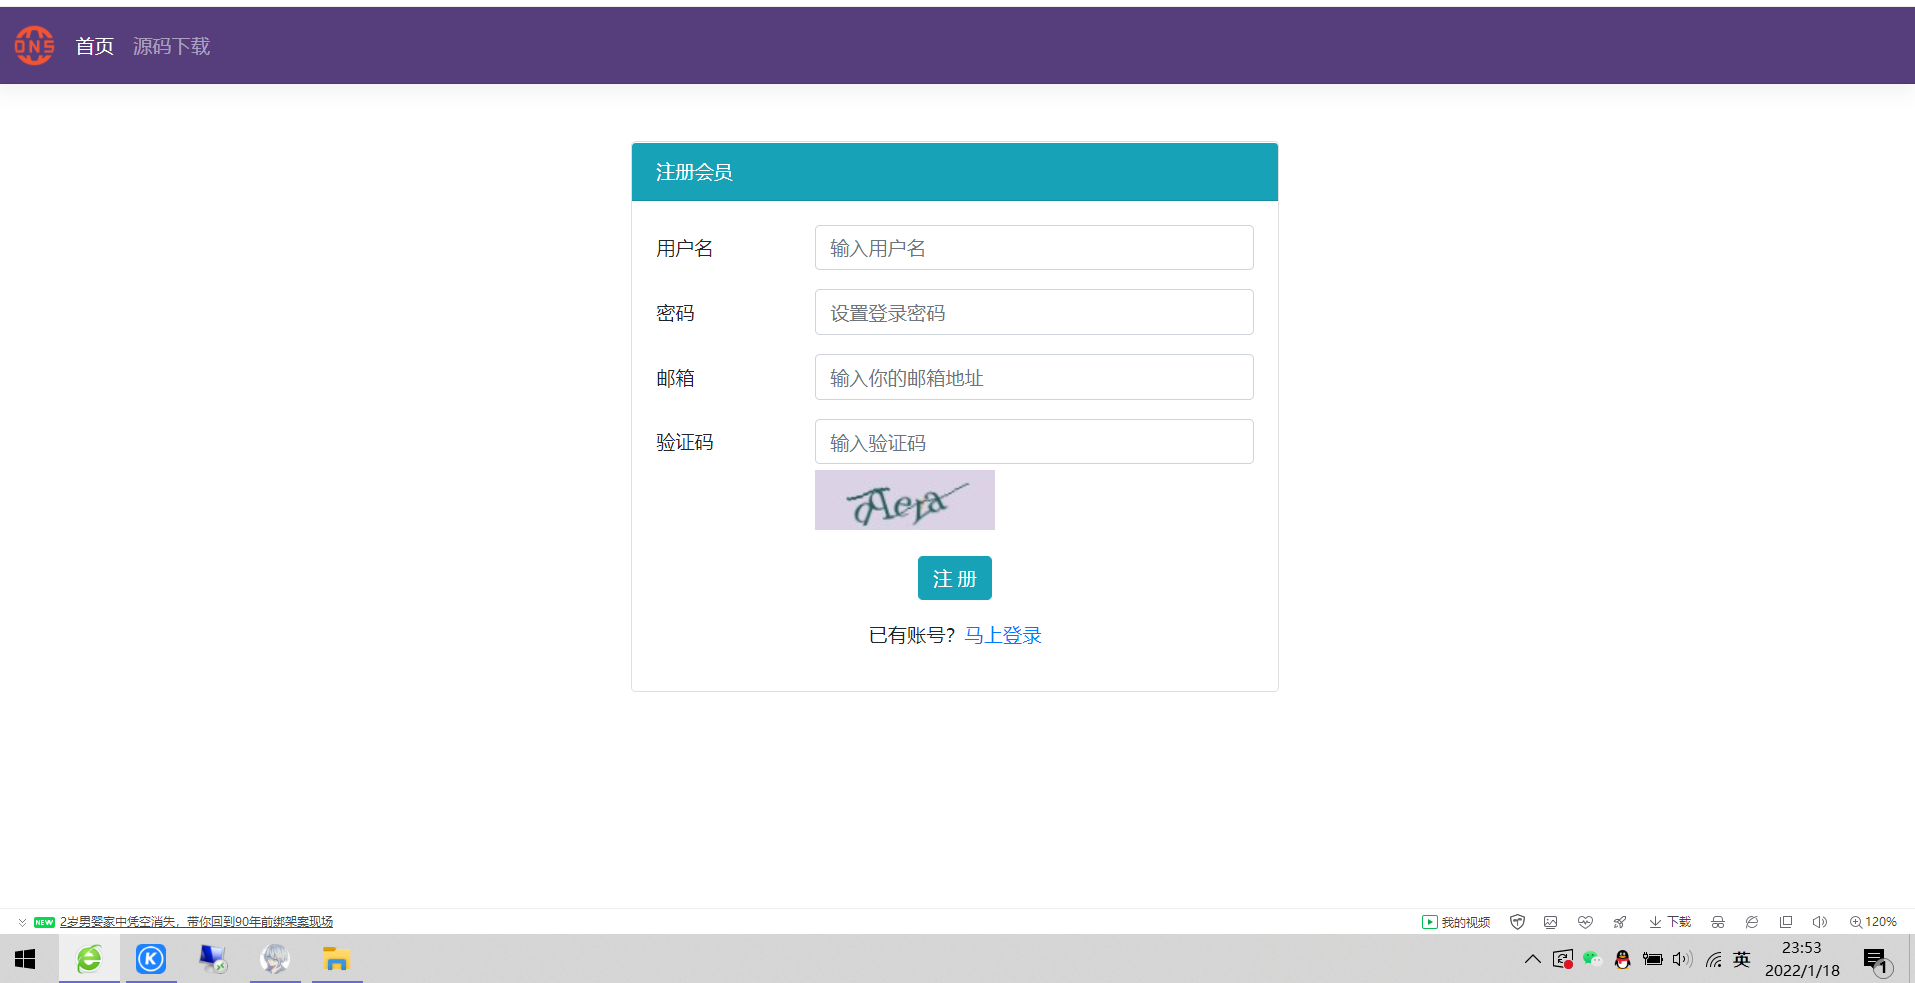Click the IE compatibility mode icon
Image resolution: width=1915 pixels, height=983 pixels.
click(1752, 921)
